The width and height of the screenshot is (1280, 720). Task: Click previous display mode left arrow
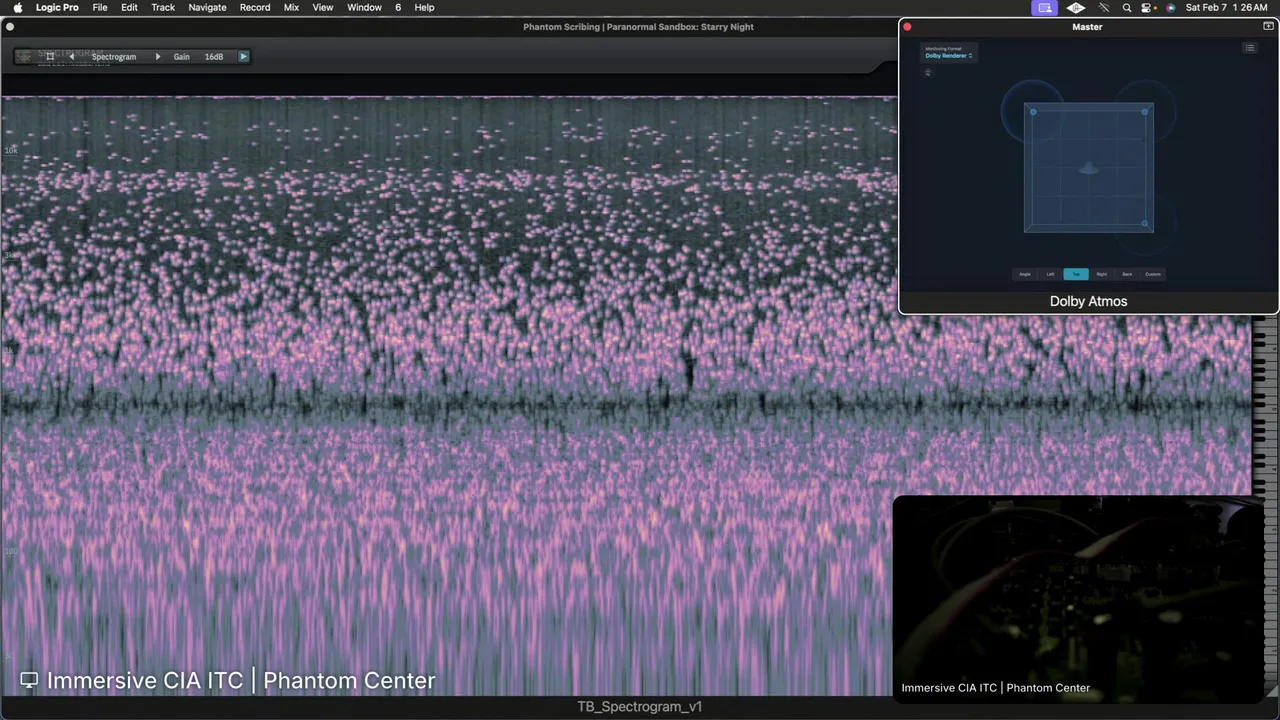pos(71,57)
